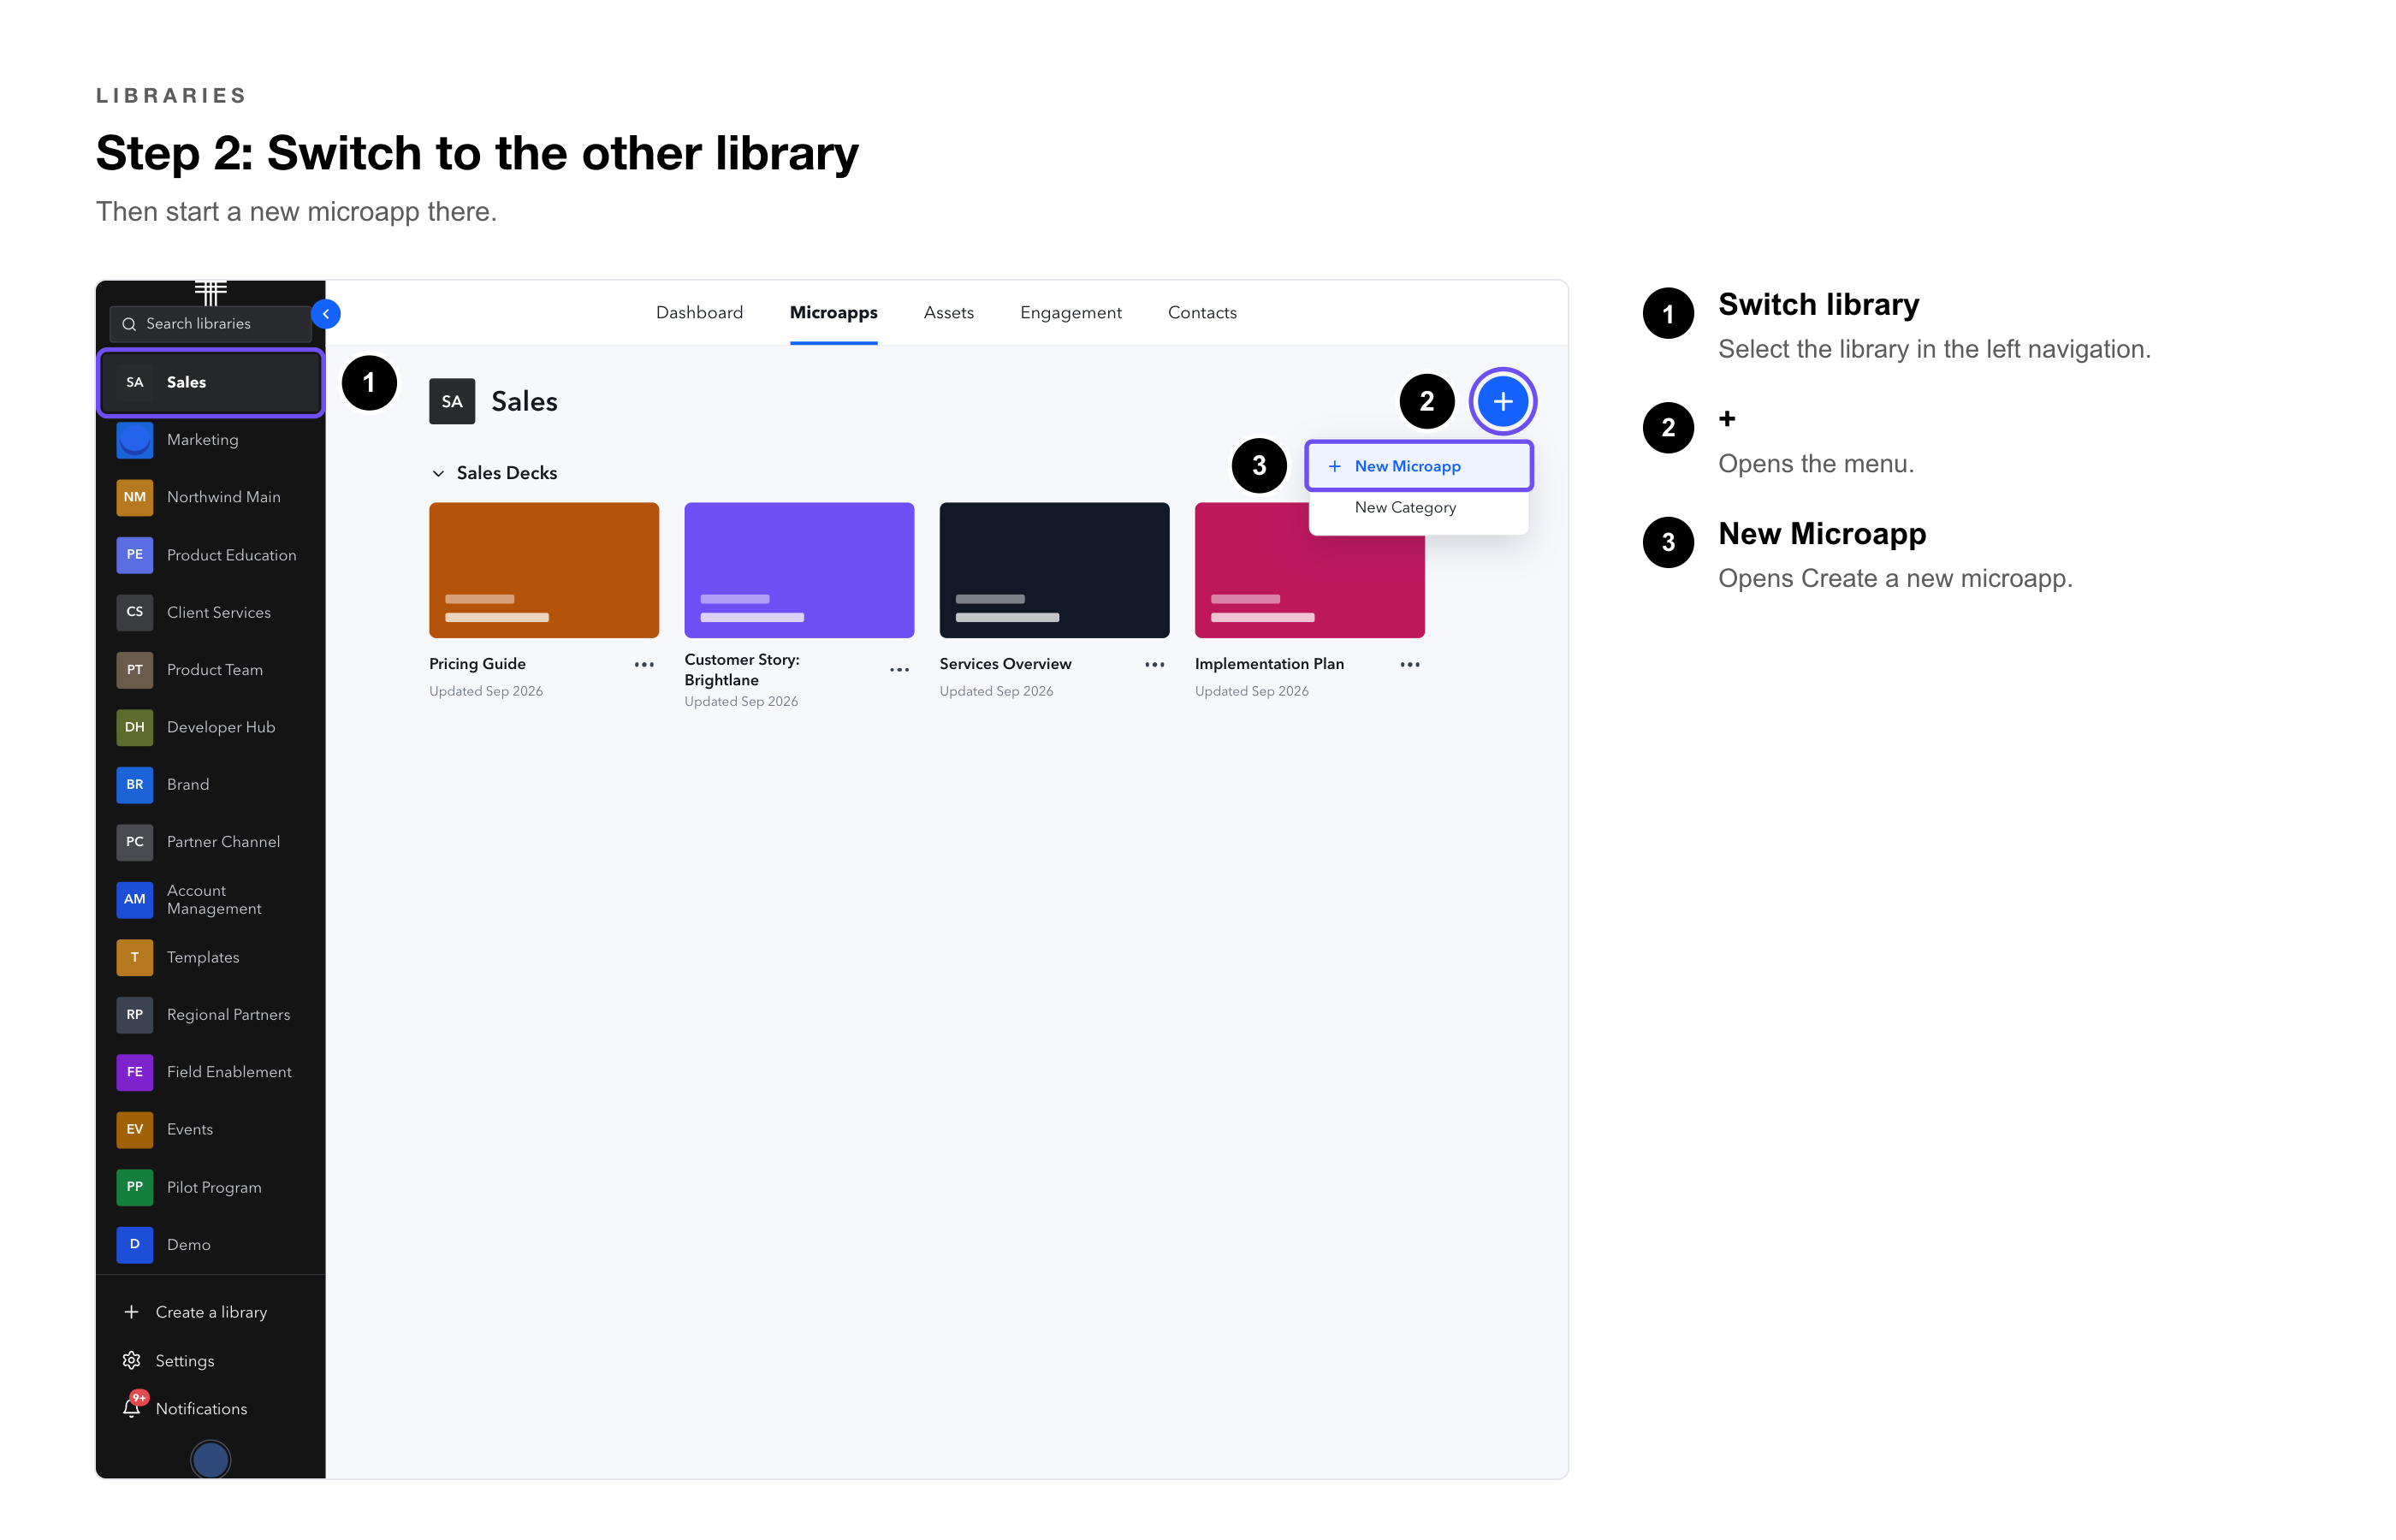Click the Search libraries field

pyautogui.click(x=210, y=324)
